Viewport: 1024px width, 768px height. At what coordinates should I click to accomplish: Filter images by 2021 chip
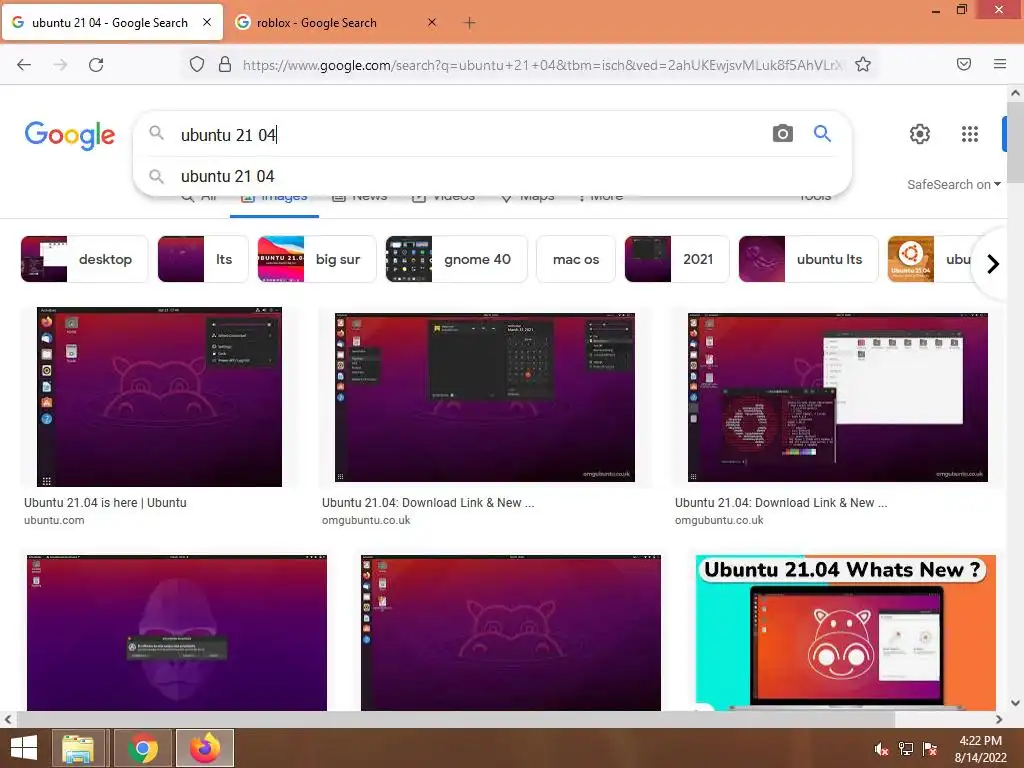pos(677,259)
